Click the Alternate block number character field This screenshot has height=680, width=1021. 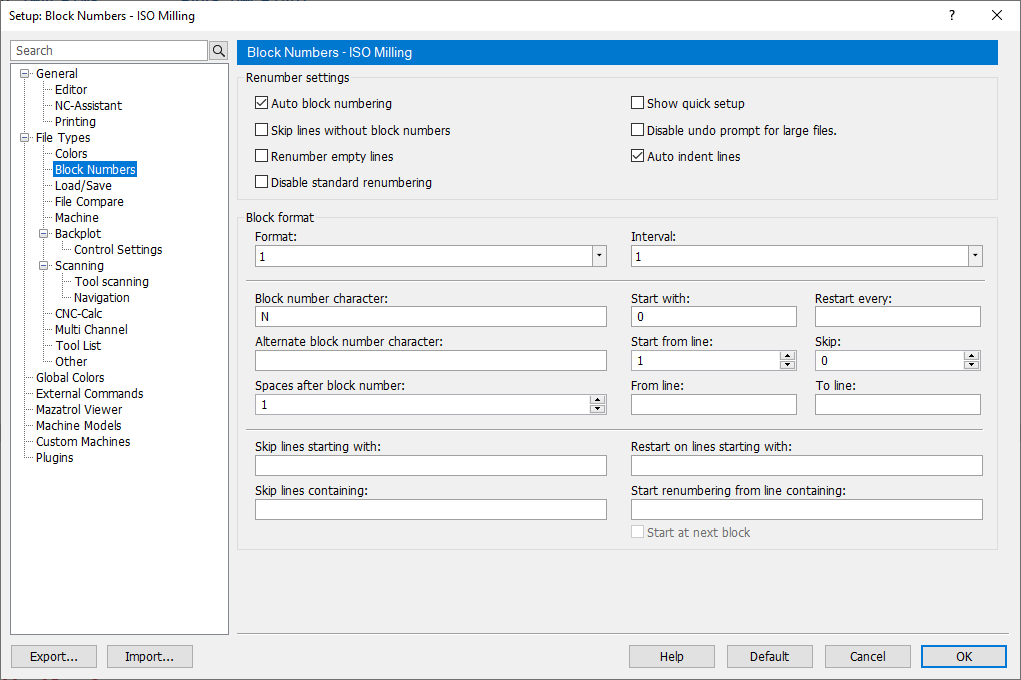(430, 360)
